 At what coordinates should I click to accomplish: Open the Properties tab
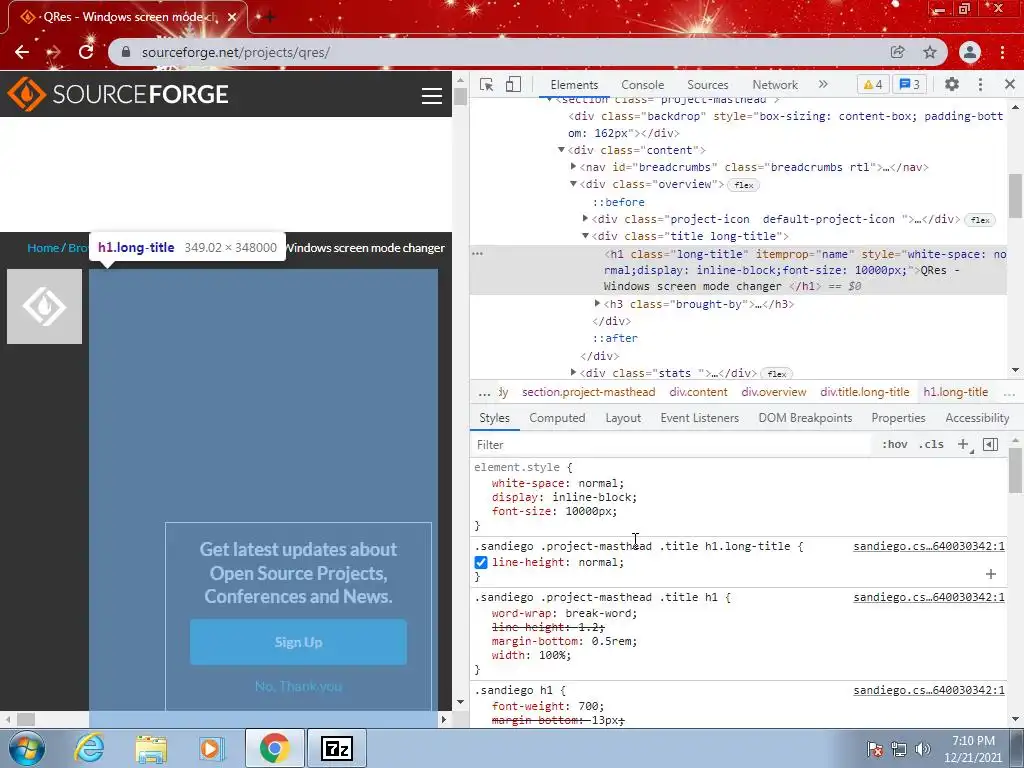tap(899, 418)
